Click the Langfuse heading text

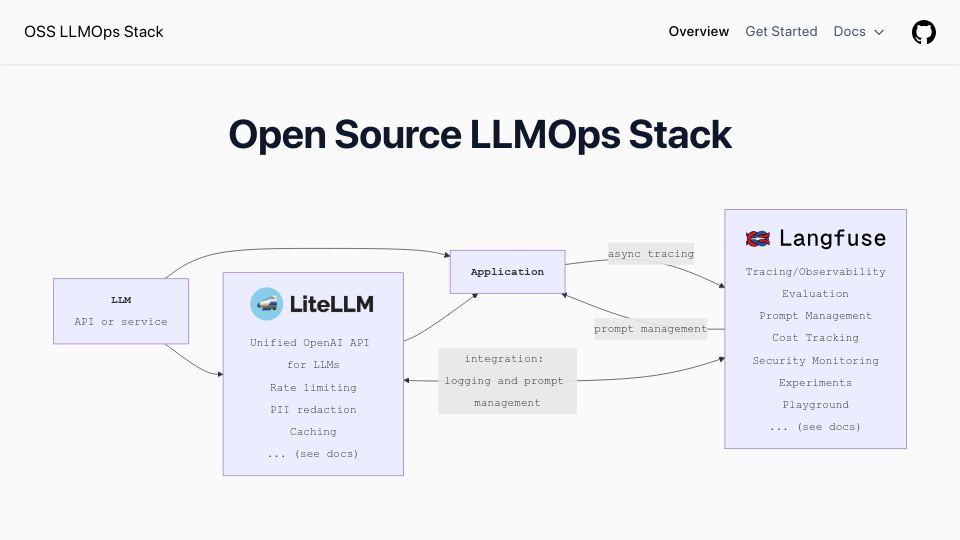(833, 238)
